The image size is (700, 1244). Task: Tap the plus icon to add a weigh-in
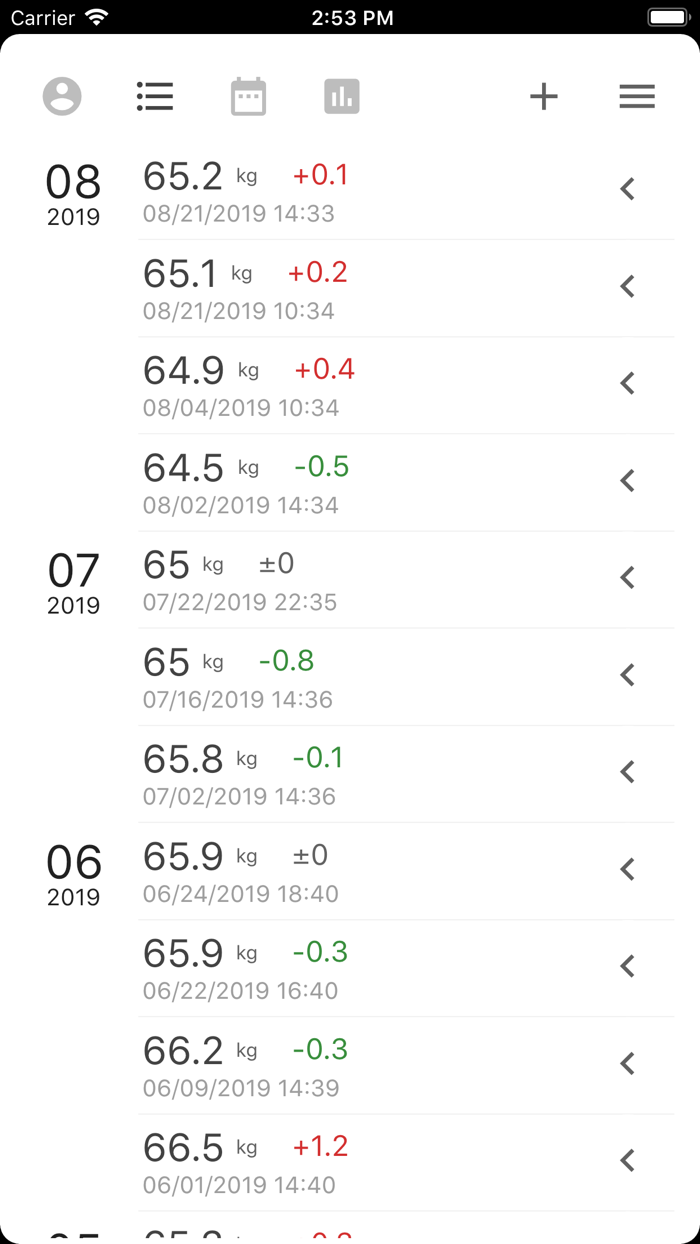click(x=544, y=96)
